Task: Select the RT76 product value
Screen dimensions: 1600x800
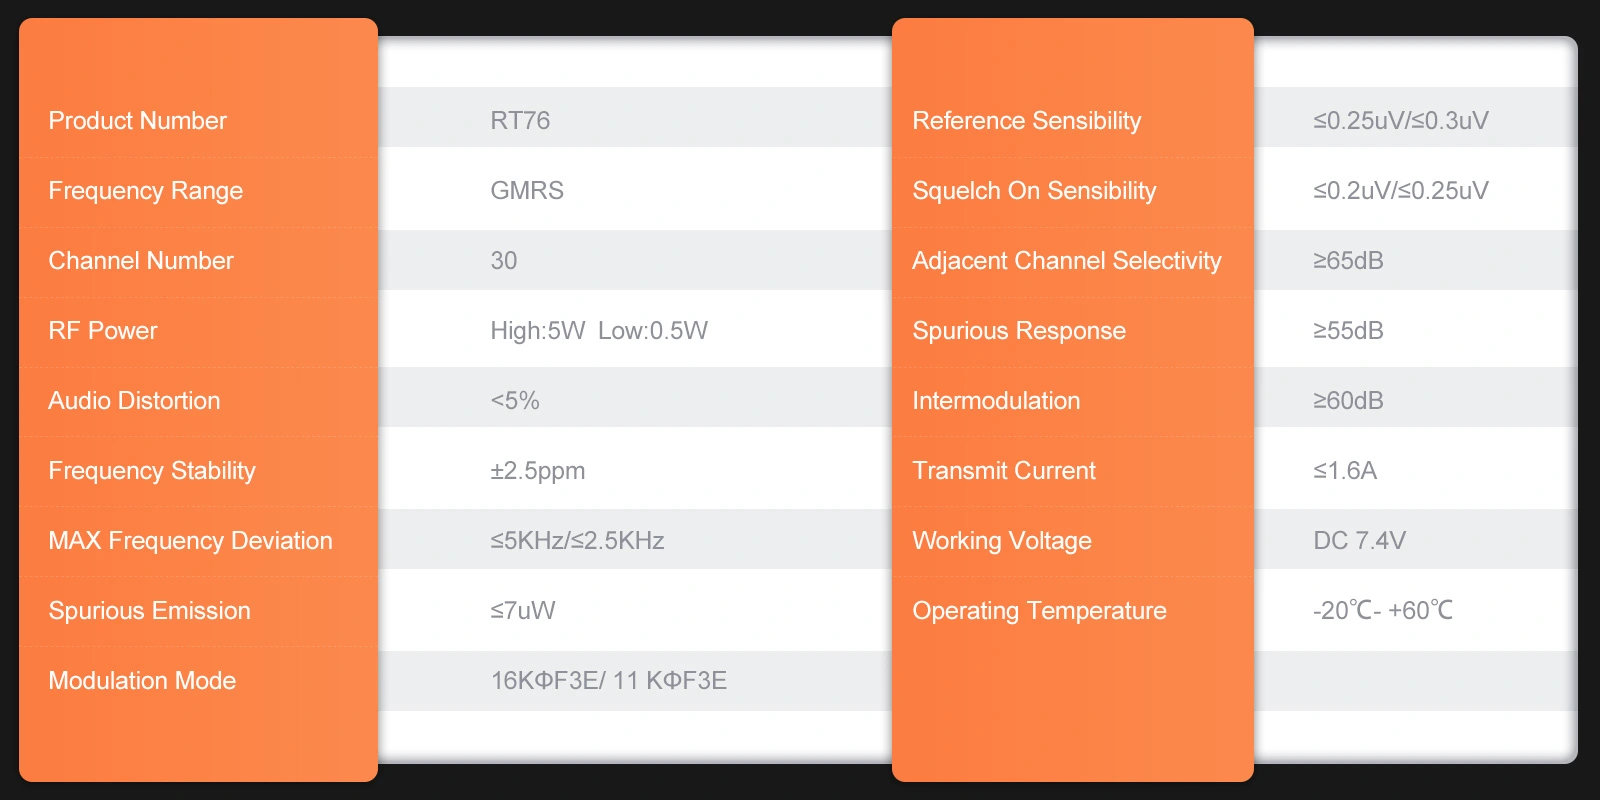Action: tap(520, 121)
